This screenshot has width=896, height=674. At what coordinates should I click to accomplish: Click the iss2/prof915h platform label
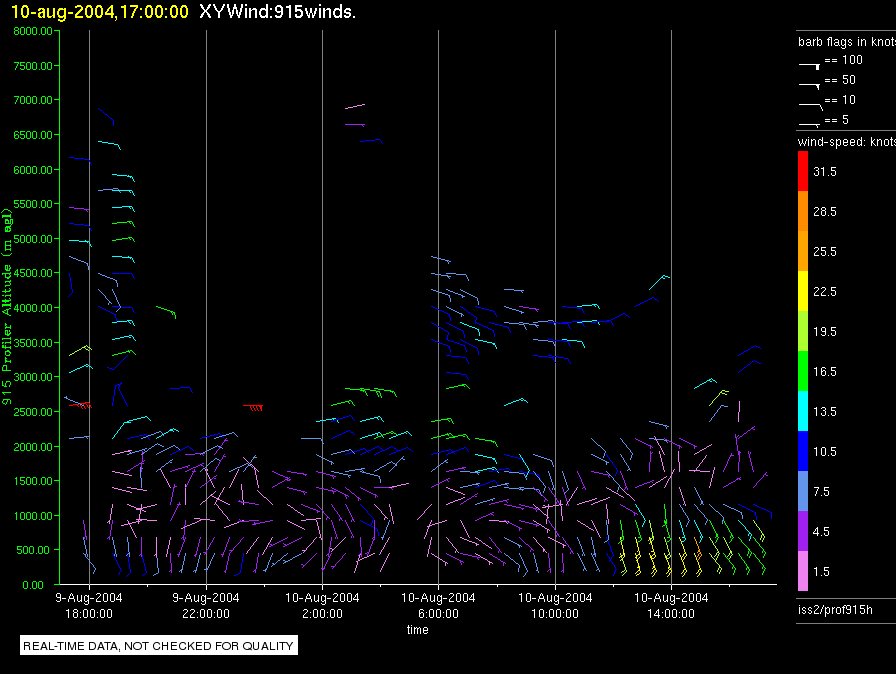(x=831, y=607)
